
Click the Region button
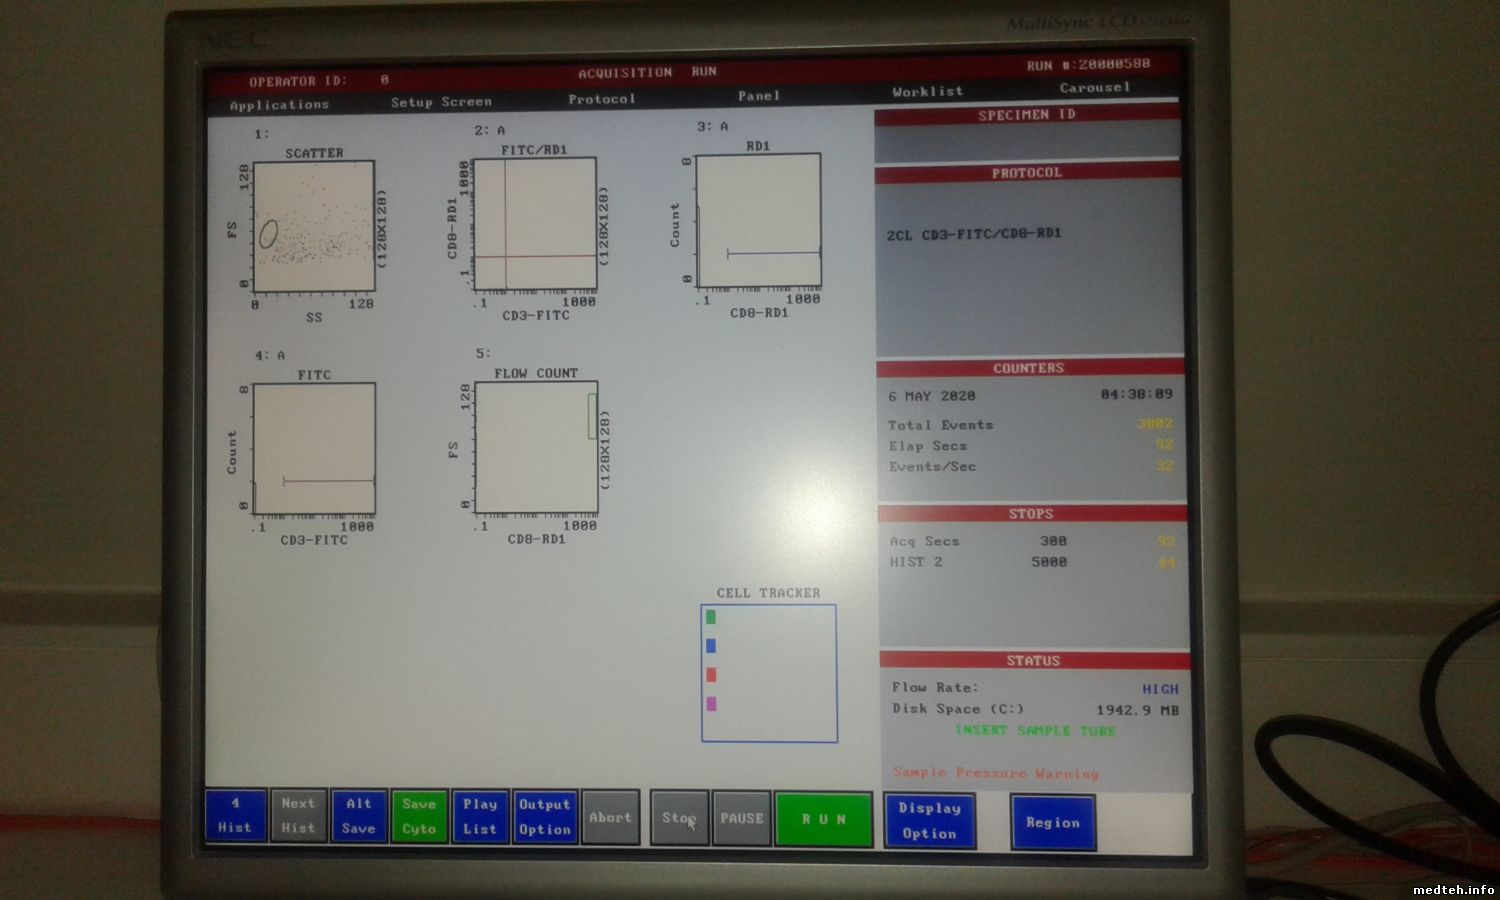(1052, 822)
